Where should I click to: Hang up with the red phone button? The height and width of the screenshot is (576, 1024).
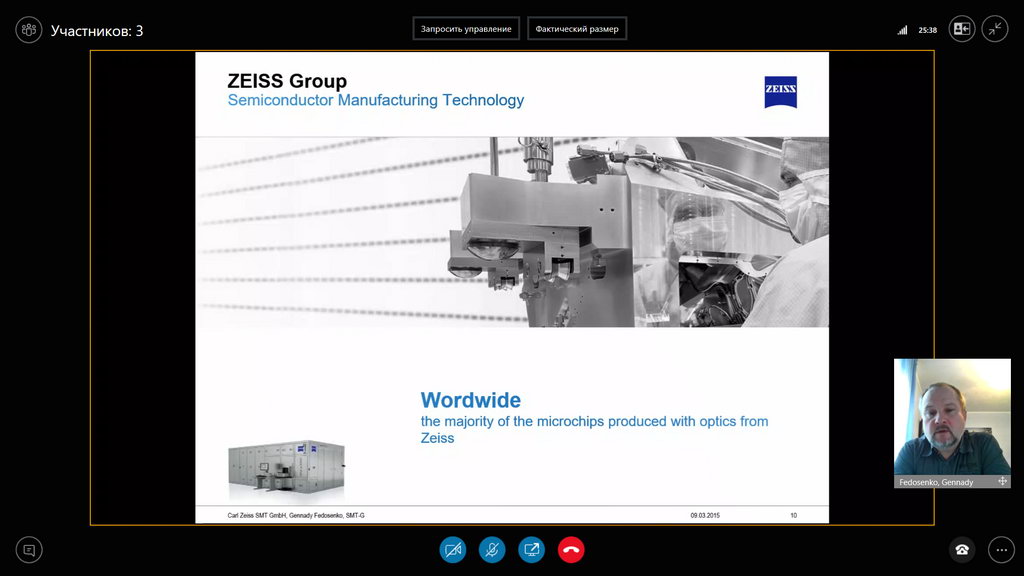(571, 549)
